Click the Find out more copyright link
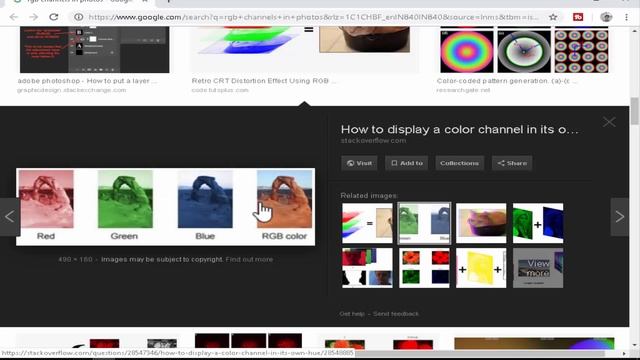Viewport: 640px width, 360px height. point(249,259)
